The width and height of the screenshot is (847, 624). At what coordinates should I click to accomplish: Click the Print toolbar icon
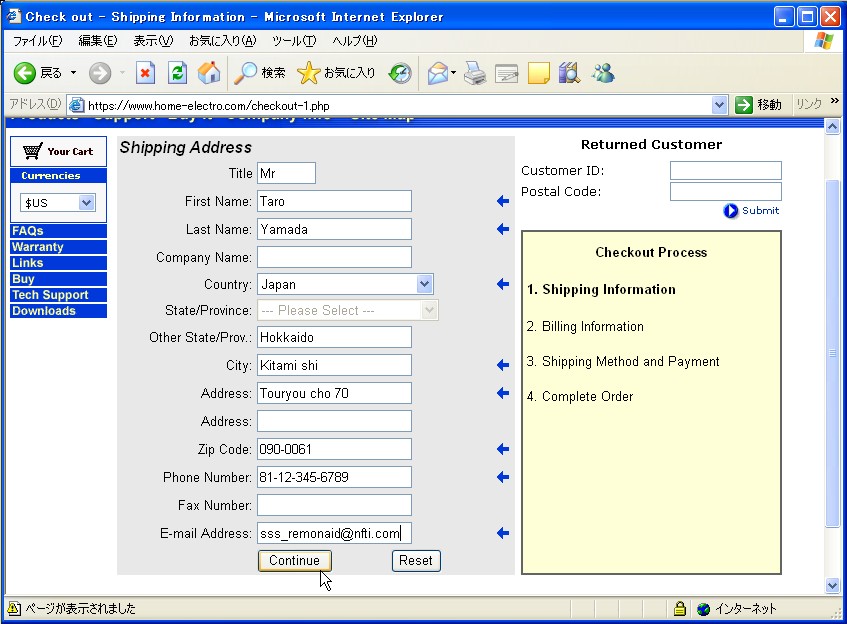pos(475,73)
